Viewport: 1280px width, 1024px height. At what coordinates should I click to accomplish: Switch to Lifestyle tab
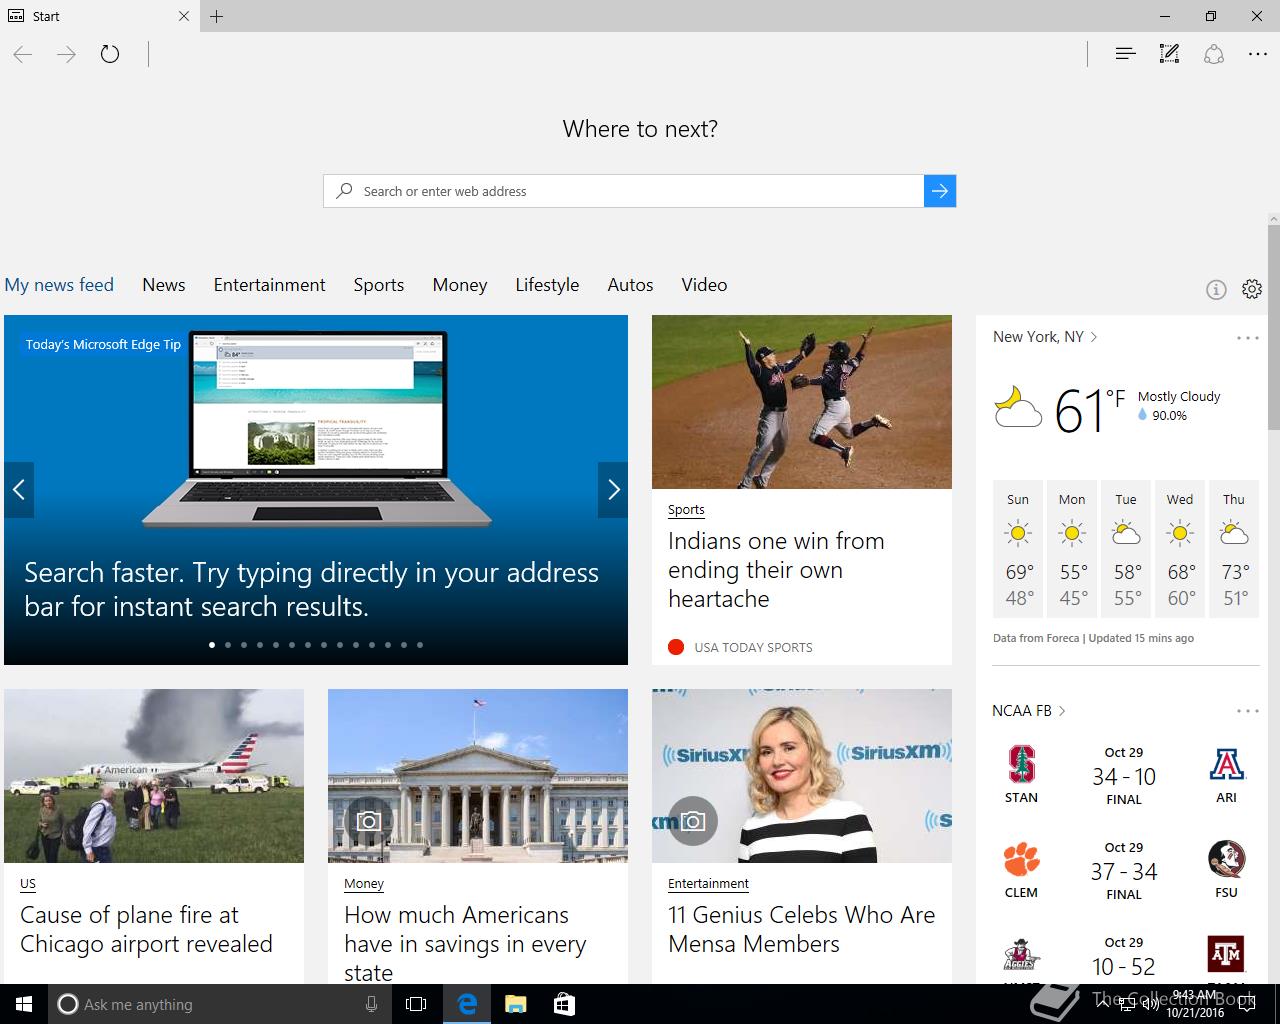[x=547, y=285]
